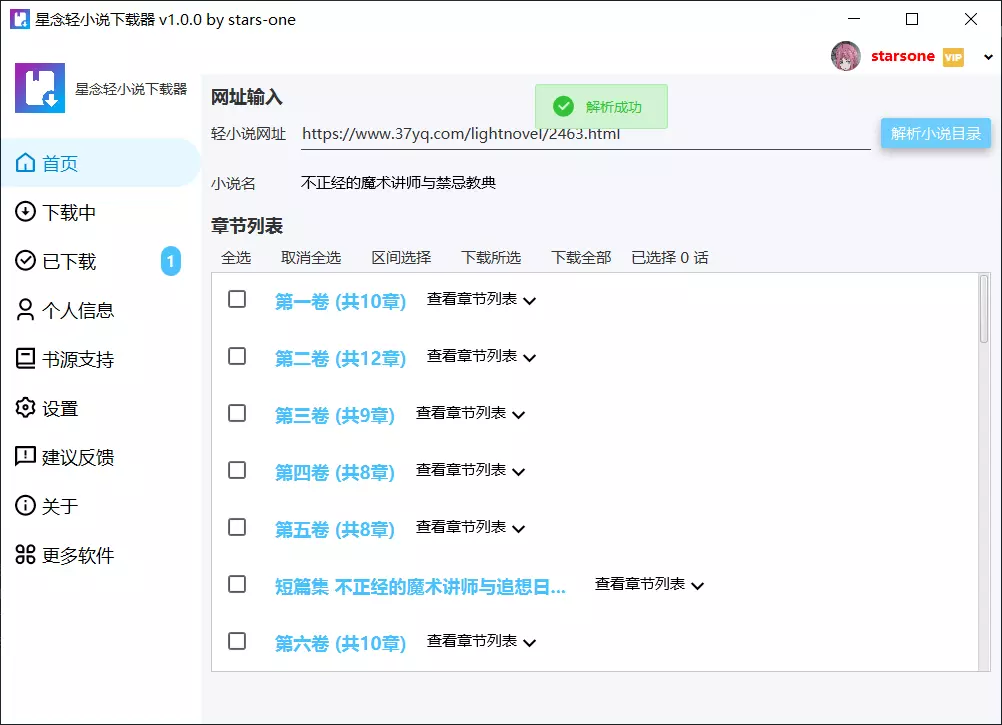Image resolution: width=1002 pixels, height=725 pixels.
Task: Select the 短篇集 volume checkbox
Action: pos(237,584)
